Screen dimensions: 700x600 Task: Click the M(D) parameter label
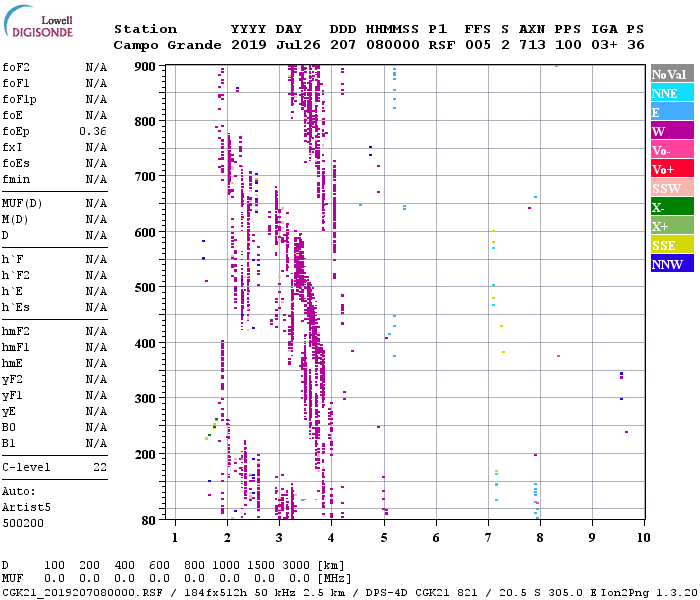coord(15,220)
